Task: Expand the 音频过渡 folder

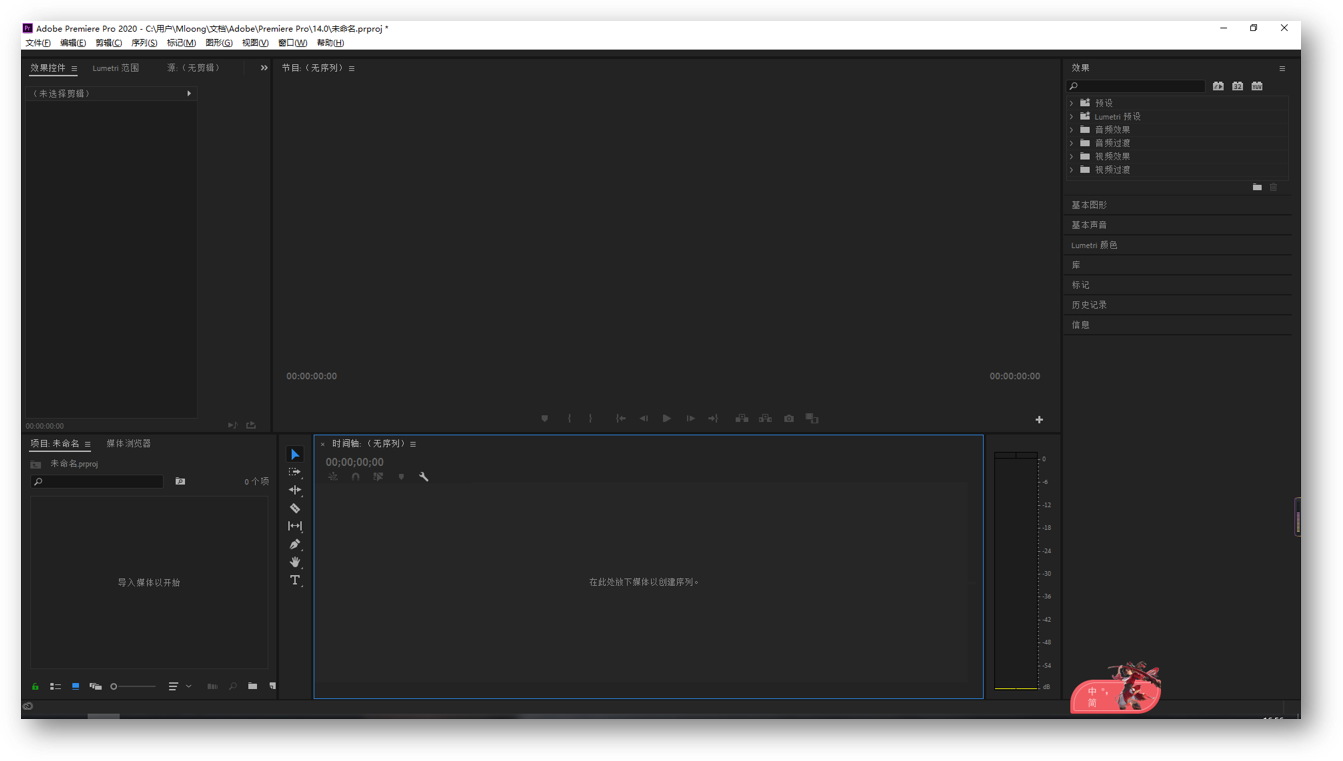Action: click(1072, 143)
